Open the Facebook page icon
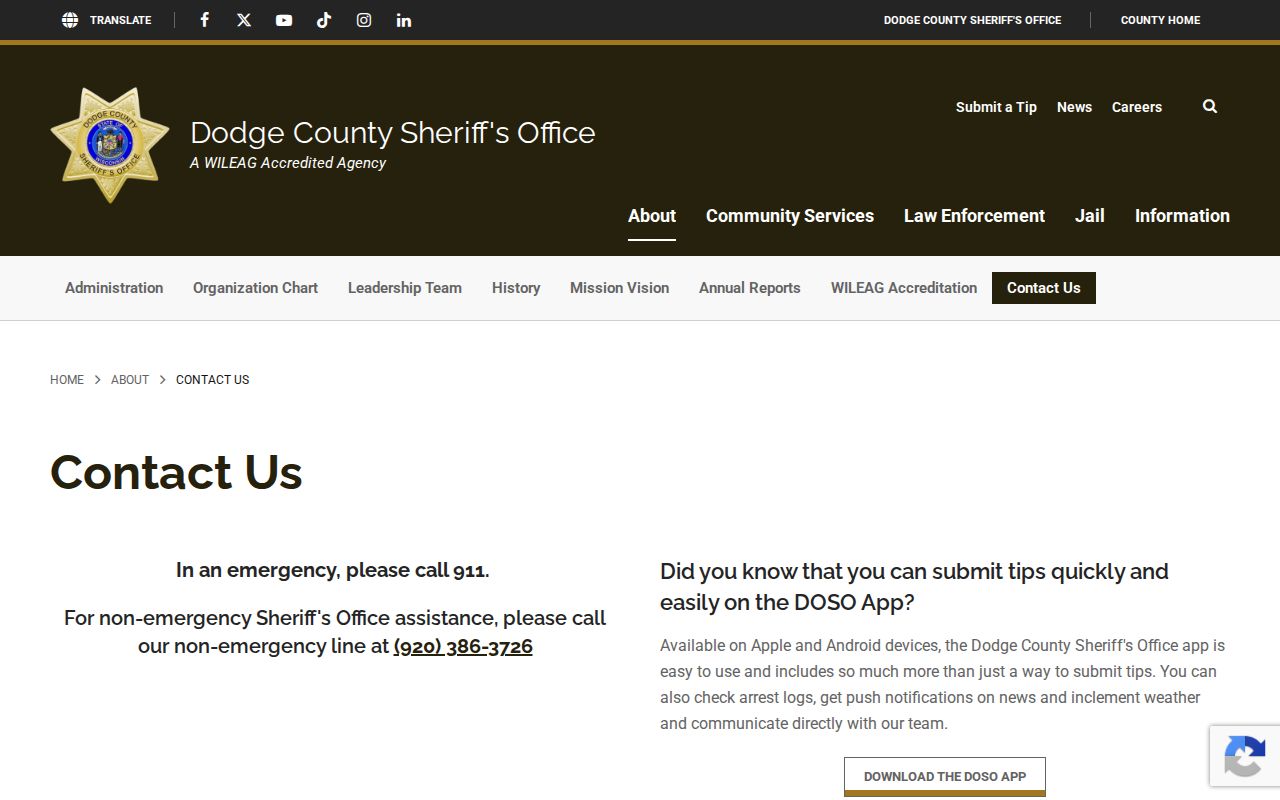This screenshot has height=800, width=1280. (x=204, y=20)
